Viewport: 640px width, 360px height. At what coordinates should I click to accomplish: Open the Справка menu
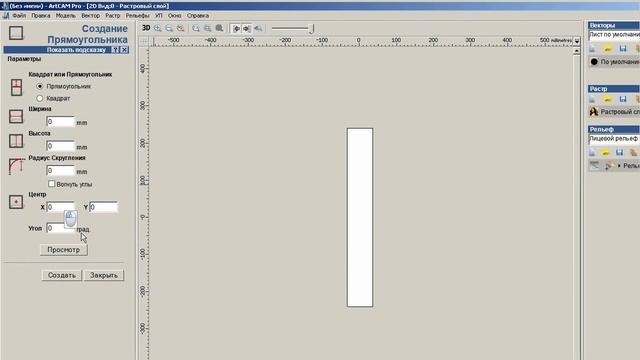pos(198,16)
